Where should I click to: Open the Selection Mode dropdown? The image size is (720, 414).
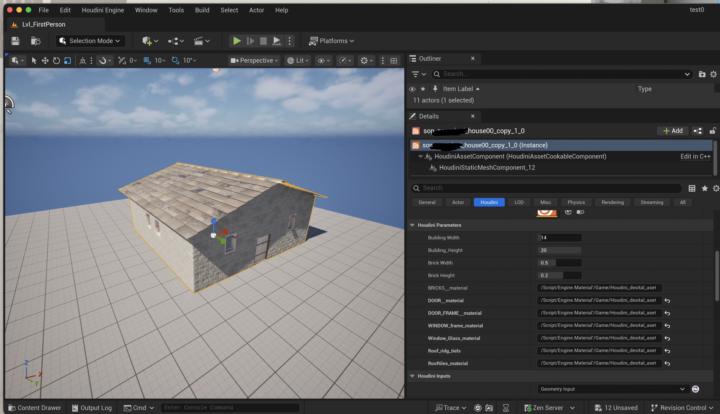(90, 41)
